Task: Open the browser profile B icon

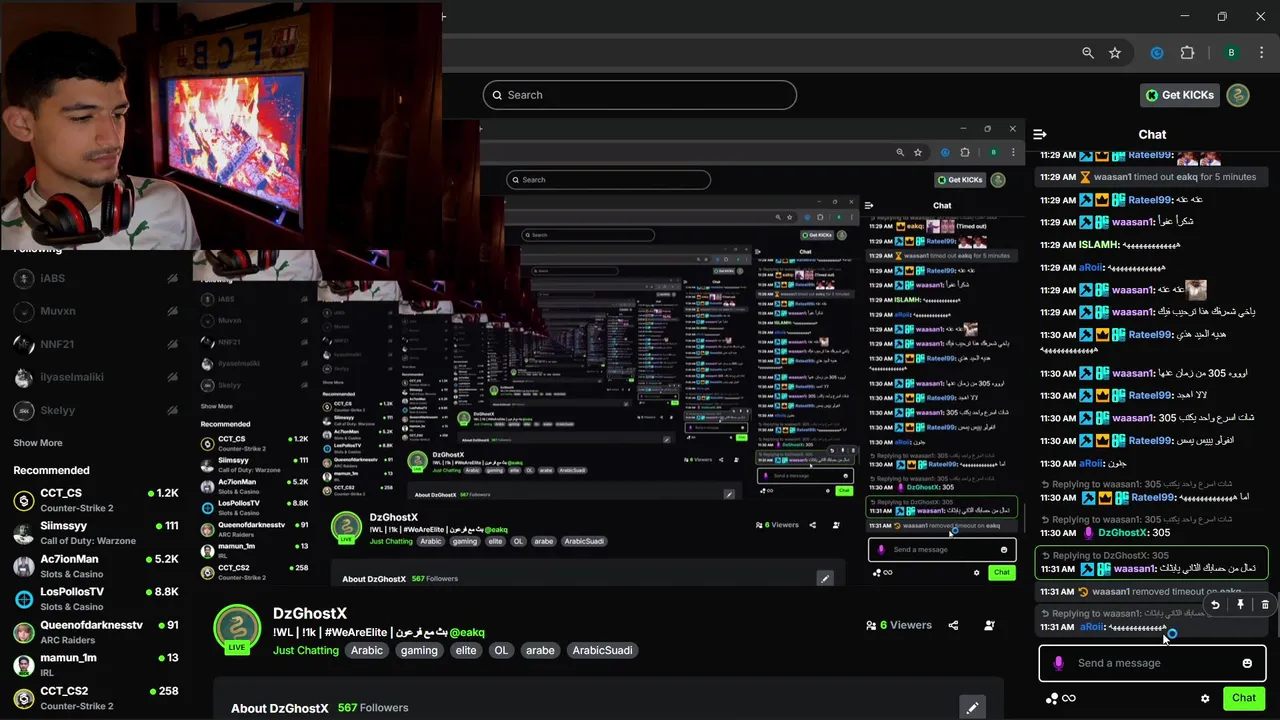Action: click(x=1231, y=53)
